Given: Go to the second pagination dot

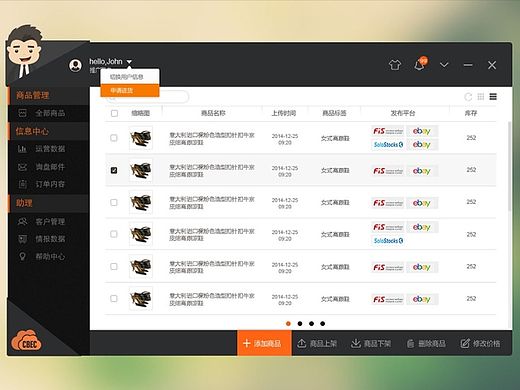Looking at the screenshot, I should (x=300, y=323).
